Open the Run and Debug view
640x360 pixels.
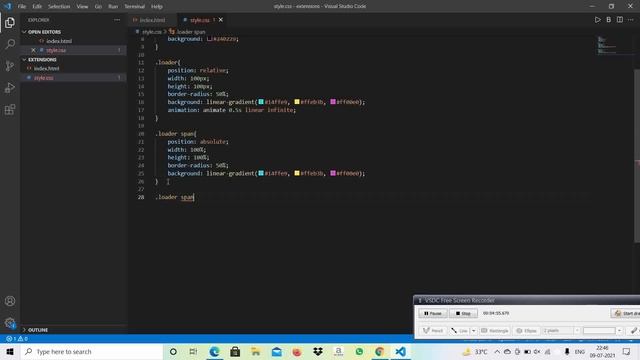click(10, 88)
